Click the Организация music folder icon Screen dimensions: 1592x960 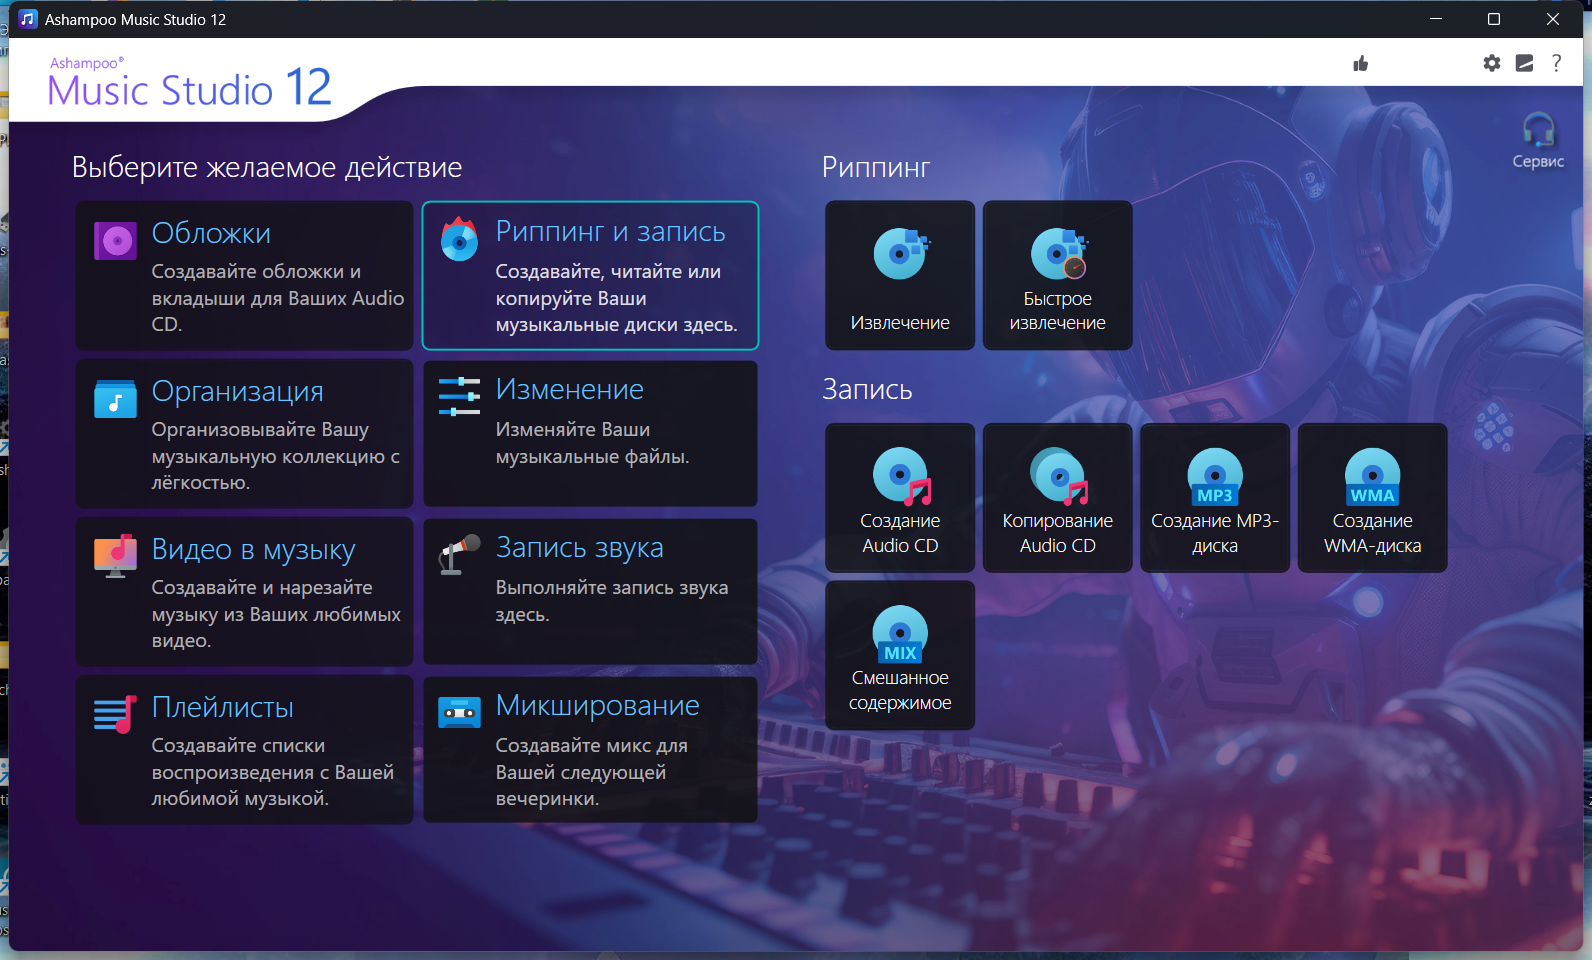coord(115,398)
